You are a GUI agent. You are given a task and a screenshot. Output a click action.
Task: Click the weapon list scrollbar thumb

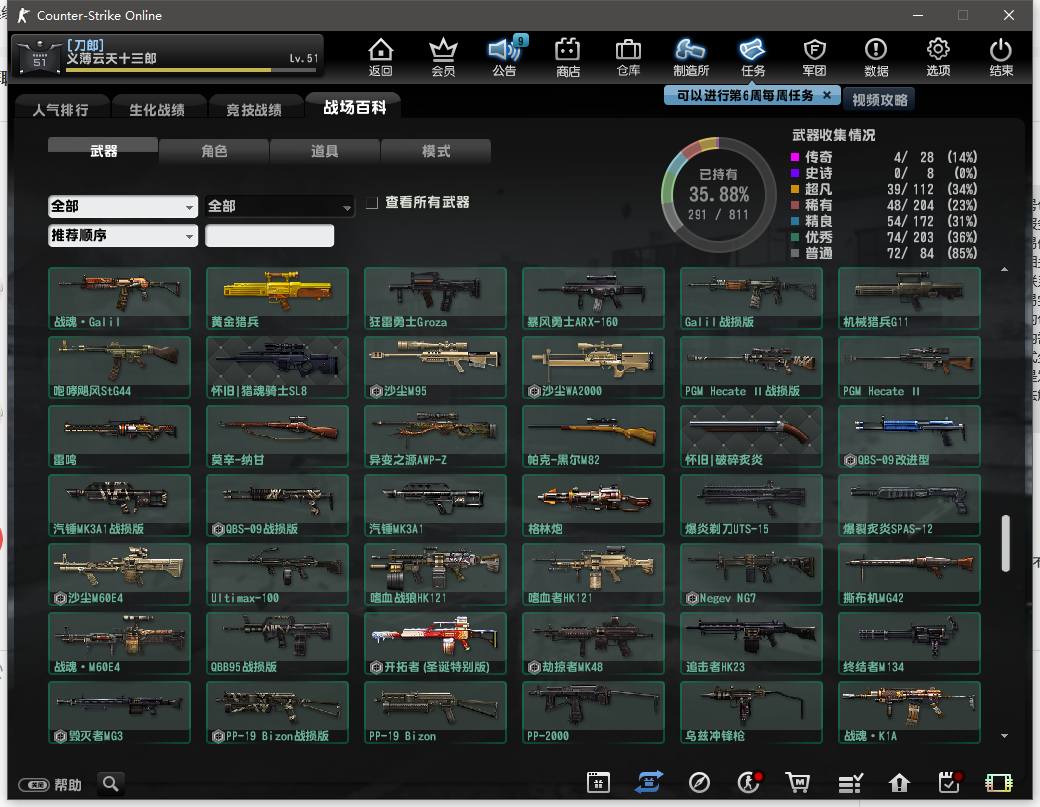click(x=1006, y=542)
